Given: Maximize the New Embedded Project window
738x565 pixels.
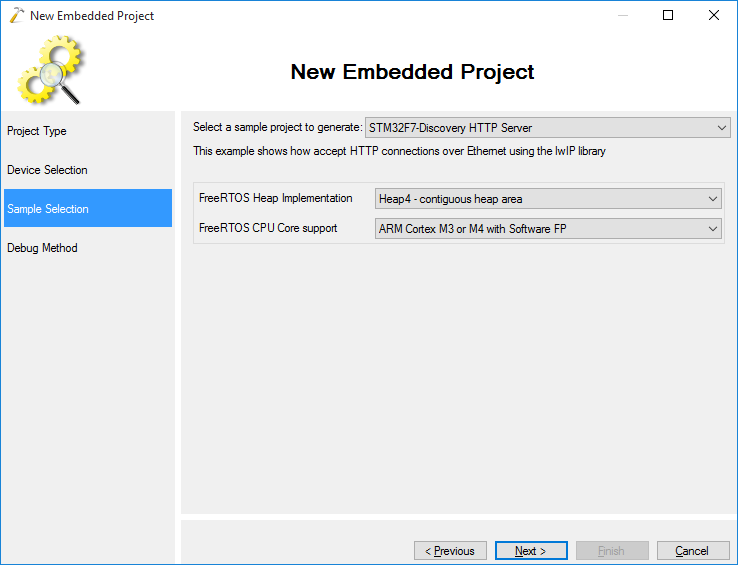Looking at the screenshot, I should point(668,15).
